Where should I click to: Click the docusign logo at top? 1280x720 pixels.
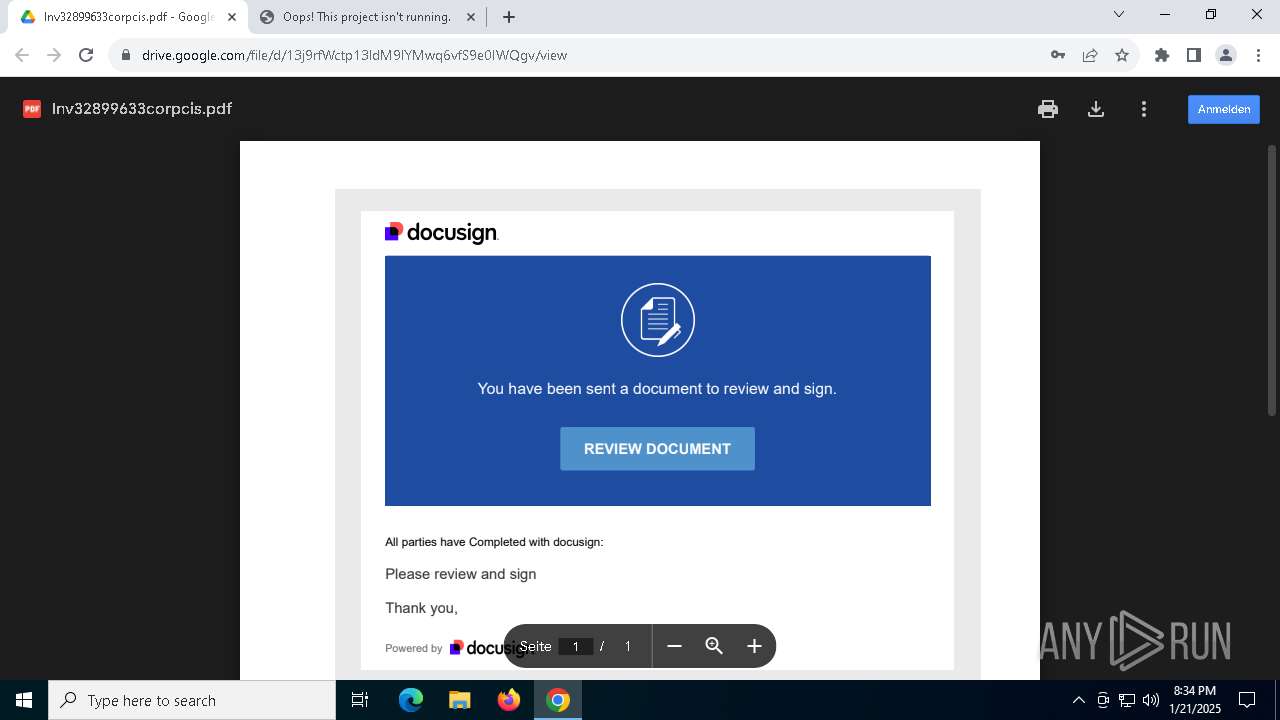click(441, 233)
